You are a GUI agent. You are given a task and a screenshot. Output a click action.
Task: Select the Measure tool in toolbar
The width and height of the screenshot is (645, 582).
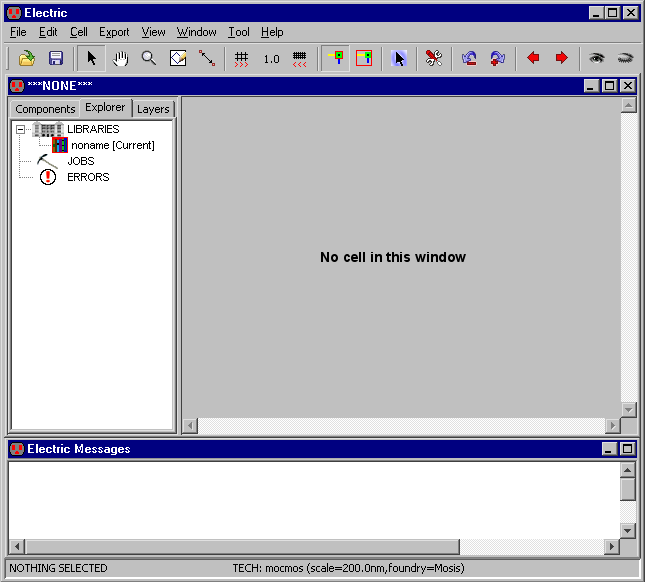(207, 58)
